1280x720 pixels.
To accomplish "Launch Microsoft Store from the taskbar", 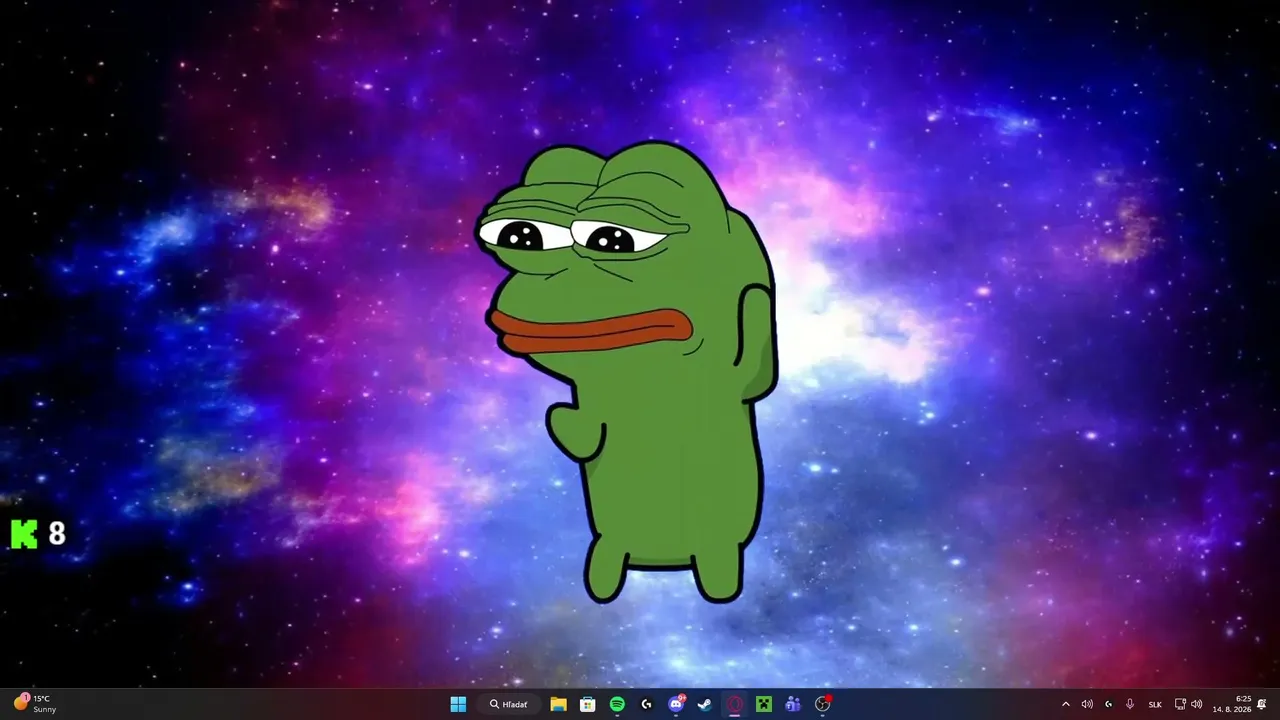I will point(588,704).
